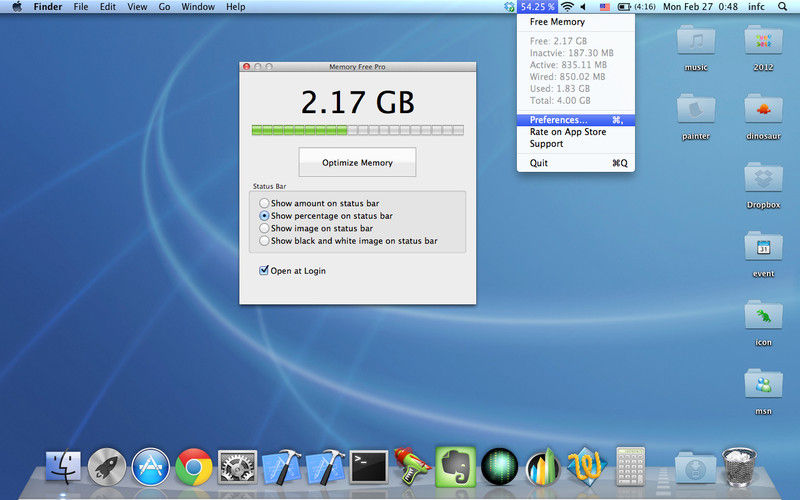Viewport: 800px width, 500px height.
Task: Uncheck the Open at Login checkbox
Action: [264, 270]
